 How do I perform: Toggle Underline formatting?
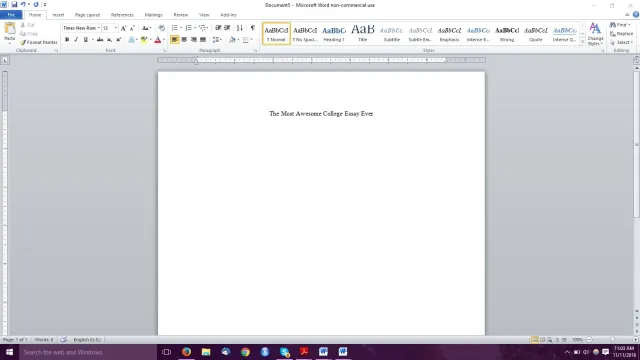(x=85, y=40)
